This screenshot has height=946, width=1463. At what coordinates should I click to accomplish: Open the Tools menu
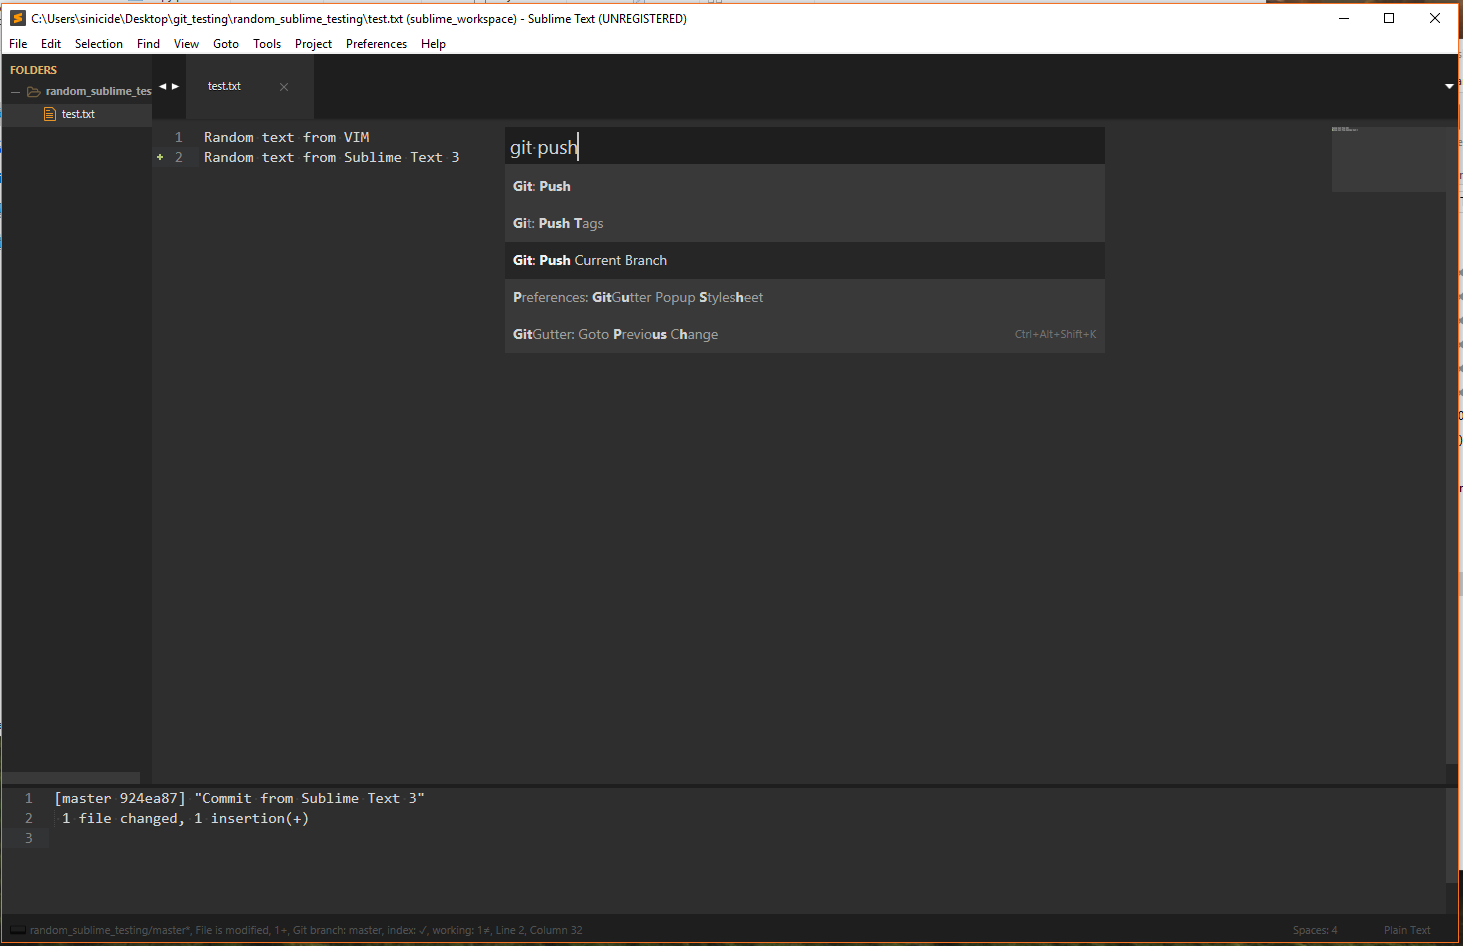click(267, 44)
